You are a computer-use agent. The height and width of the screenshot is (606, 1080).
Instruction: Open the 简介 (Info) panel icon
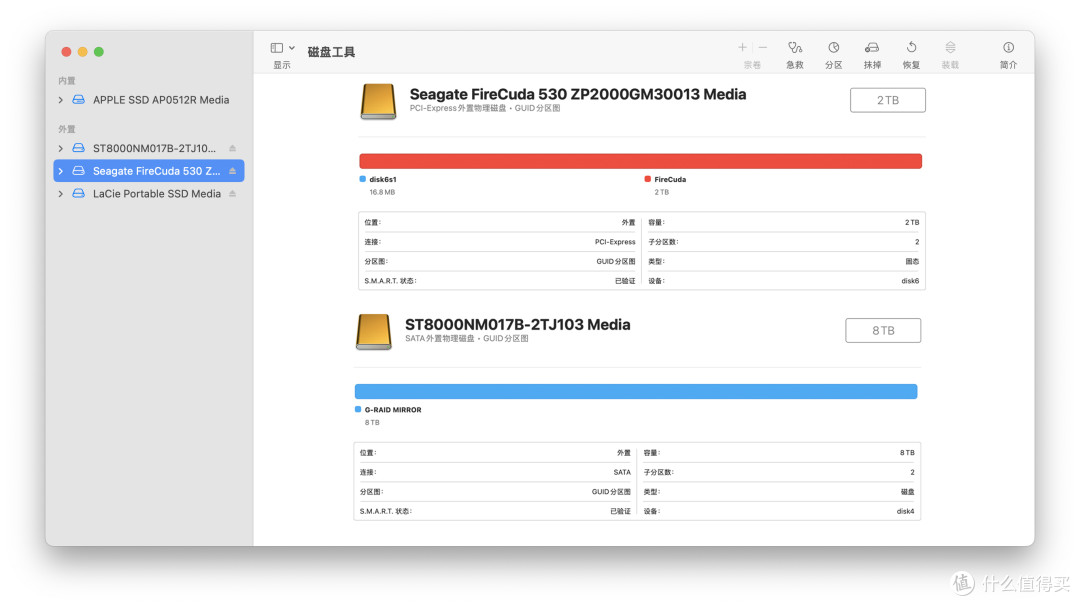tap(1008, 48)
